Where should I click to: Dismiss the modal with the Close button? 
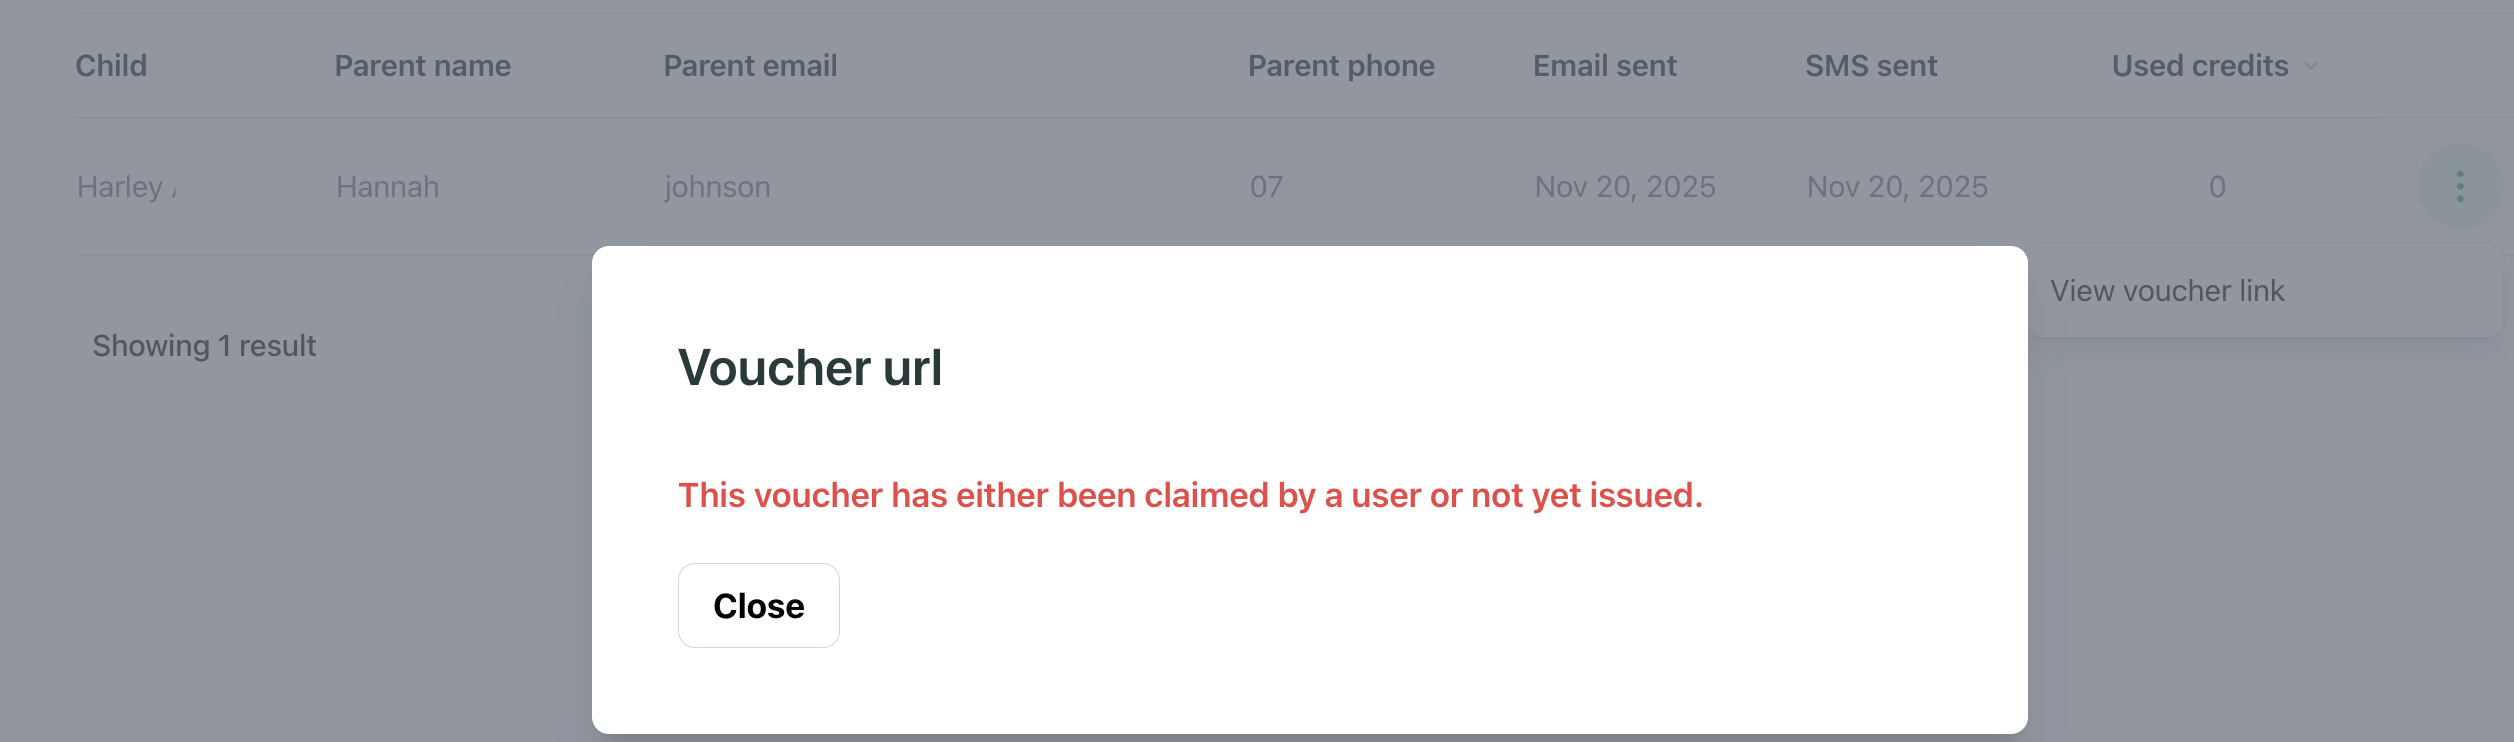pyautogui.click(x=758, y=605)
